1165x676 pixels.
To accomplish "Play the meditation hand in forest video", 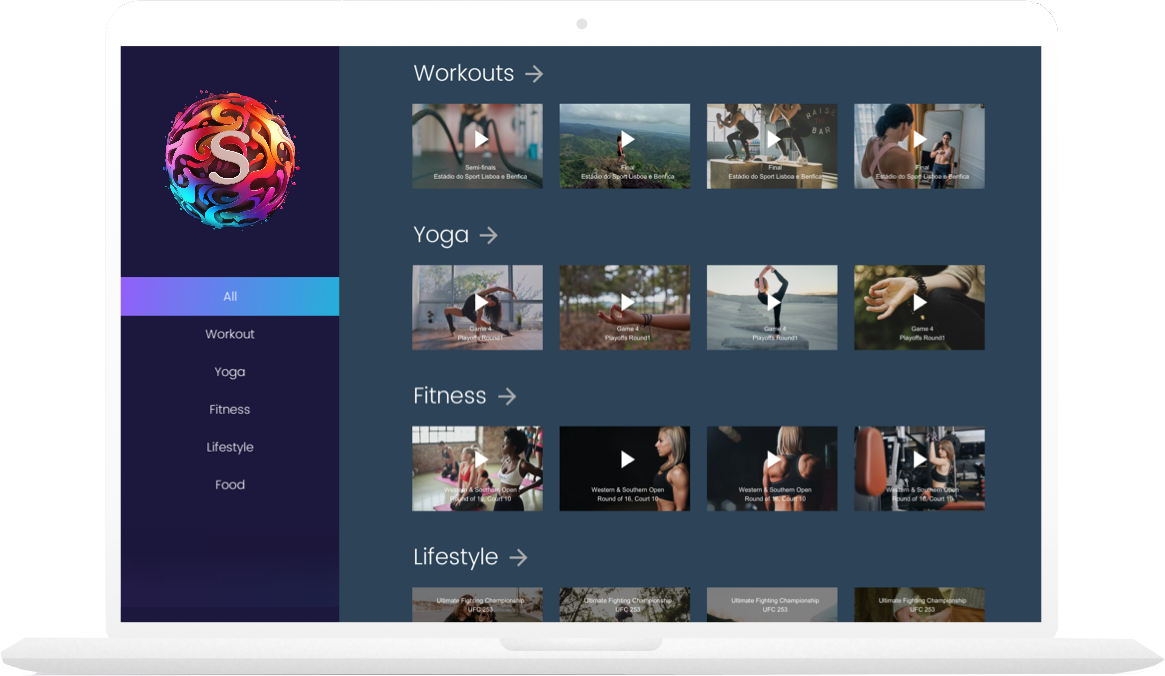I will click(627, 301).
